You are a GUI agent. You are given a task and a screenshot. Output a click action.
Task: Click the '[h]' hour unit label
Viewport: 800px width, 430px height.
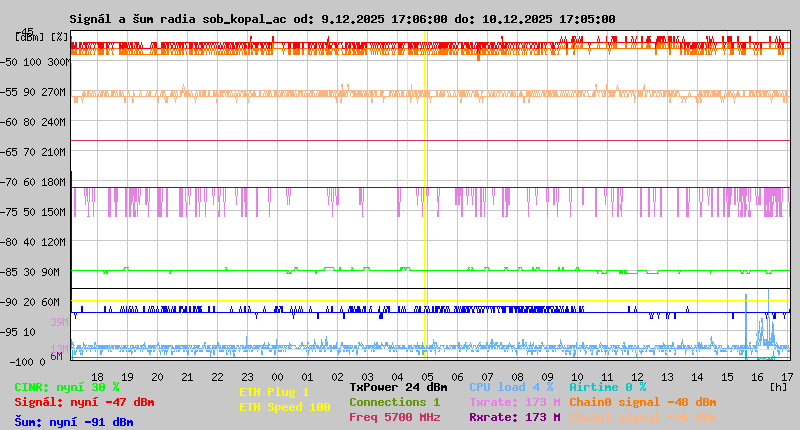(778, 387)
